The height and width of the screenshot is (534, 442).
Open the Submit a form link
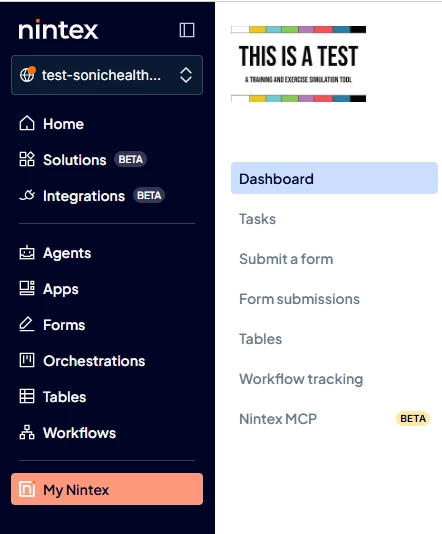coord(286,259)
